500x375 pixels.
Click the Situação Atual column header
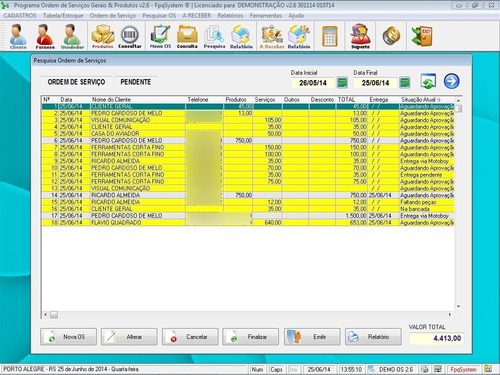427,99
